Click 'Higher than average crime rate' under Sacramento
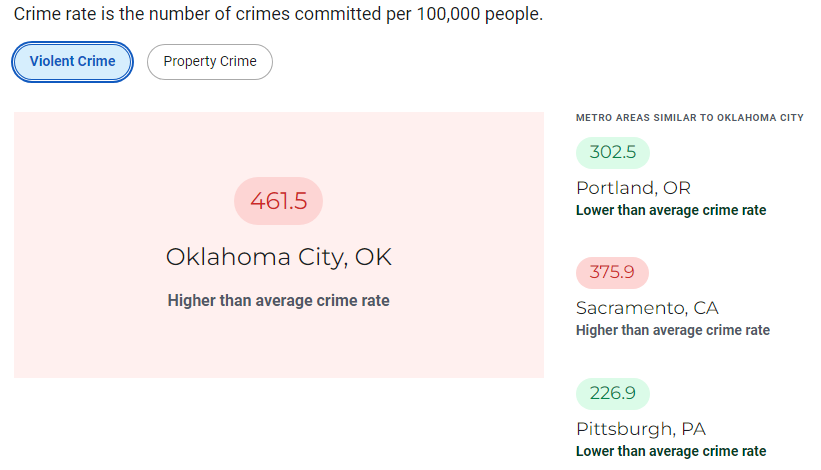 pos(673,330)
